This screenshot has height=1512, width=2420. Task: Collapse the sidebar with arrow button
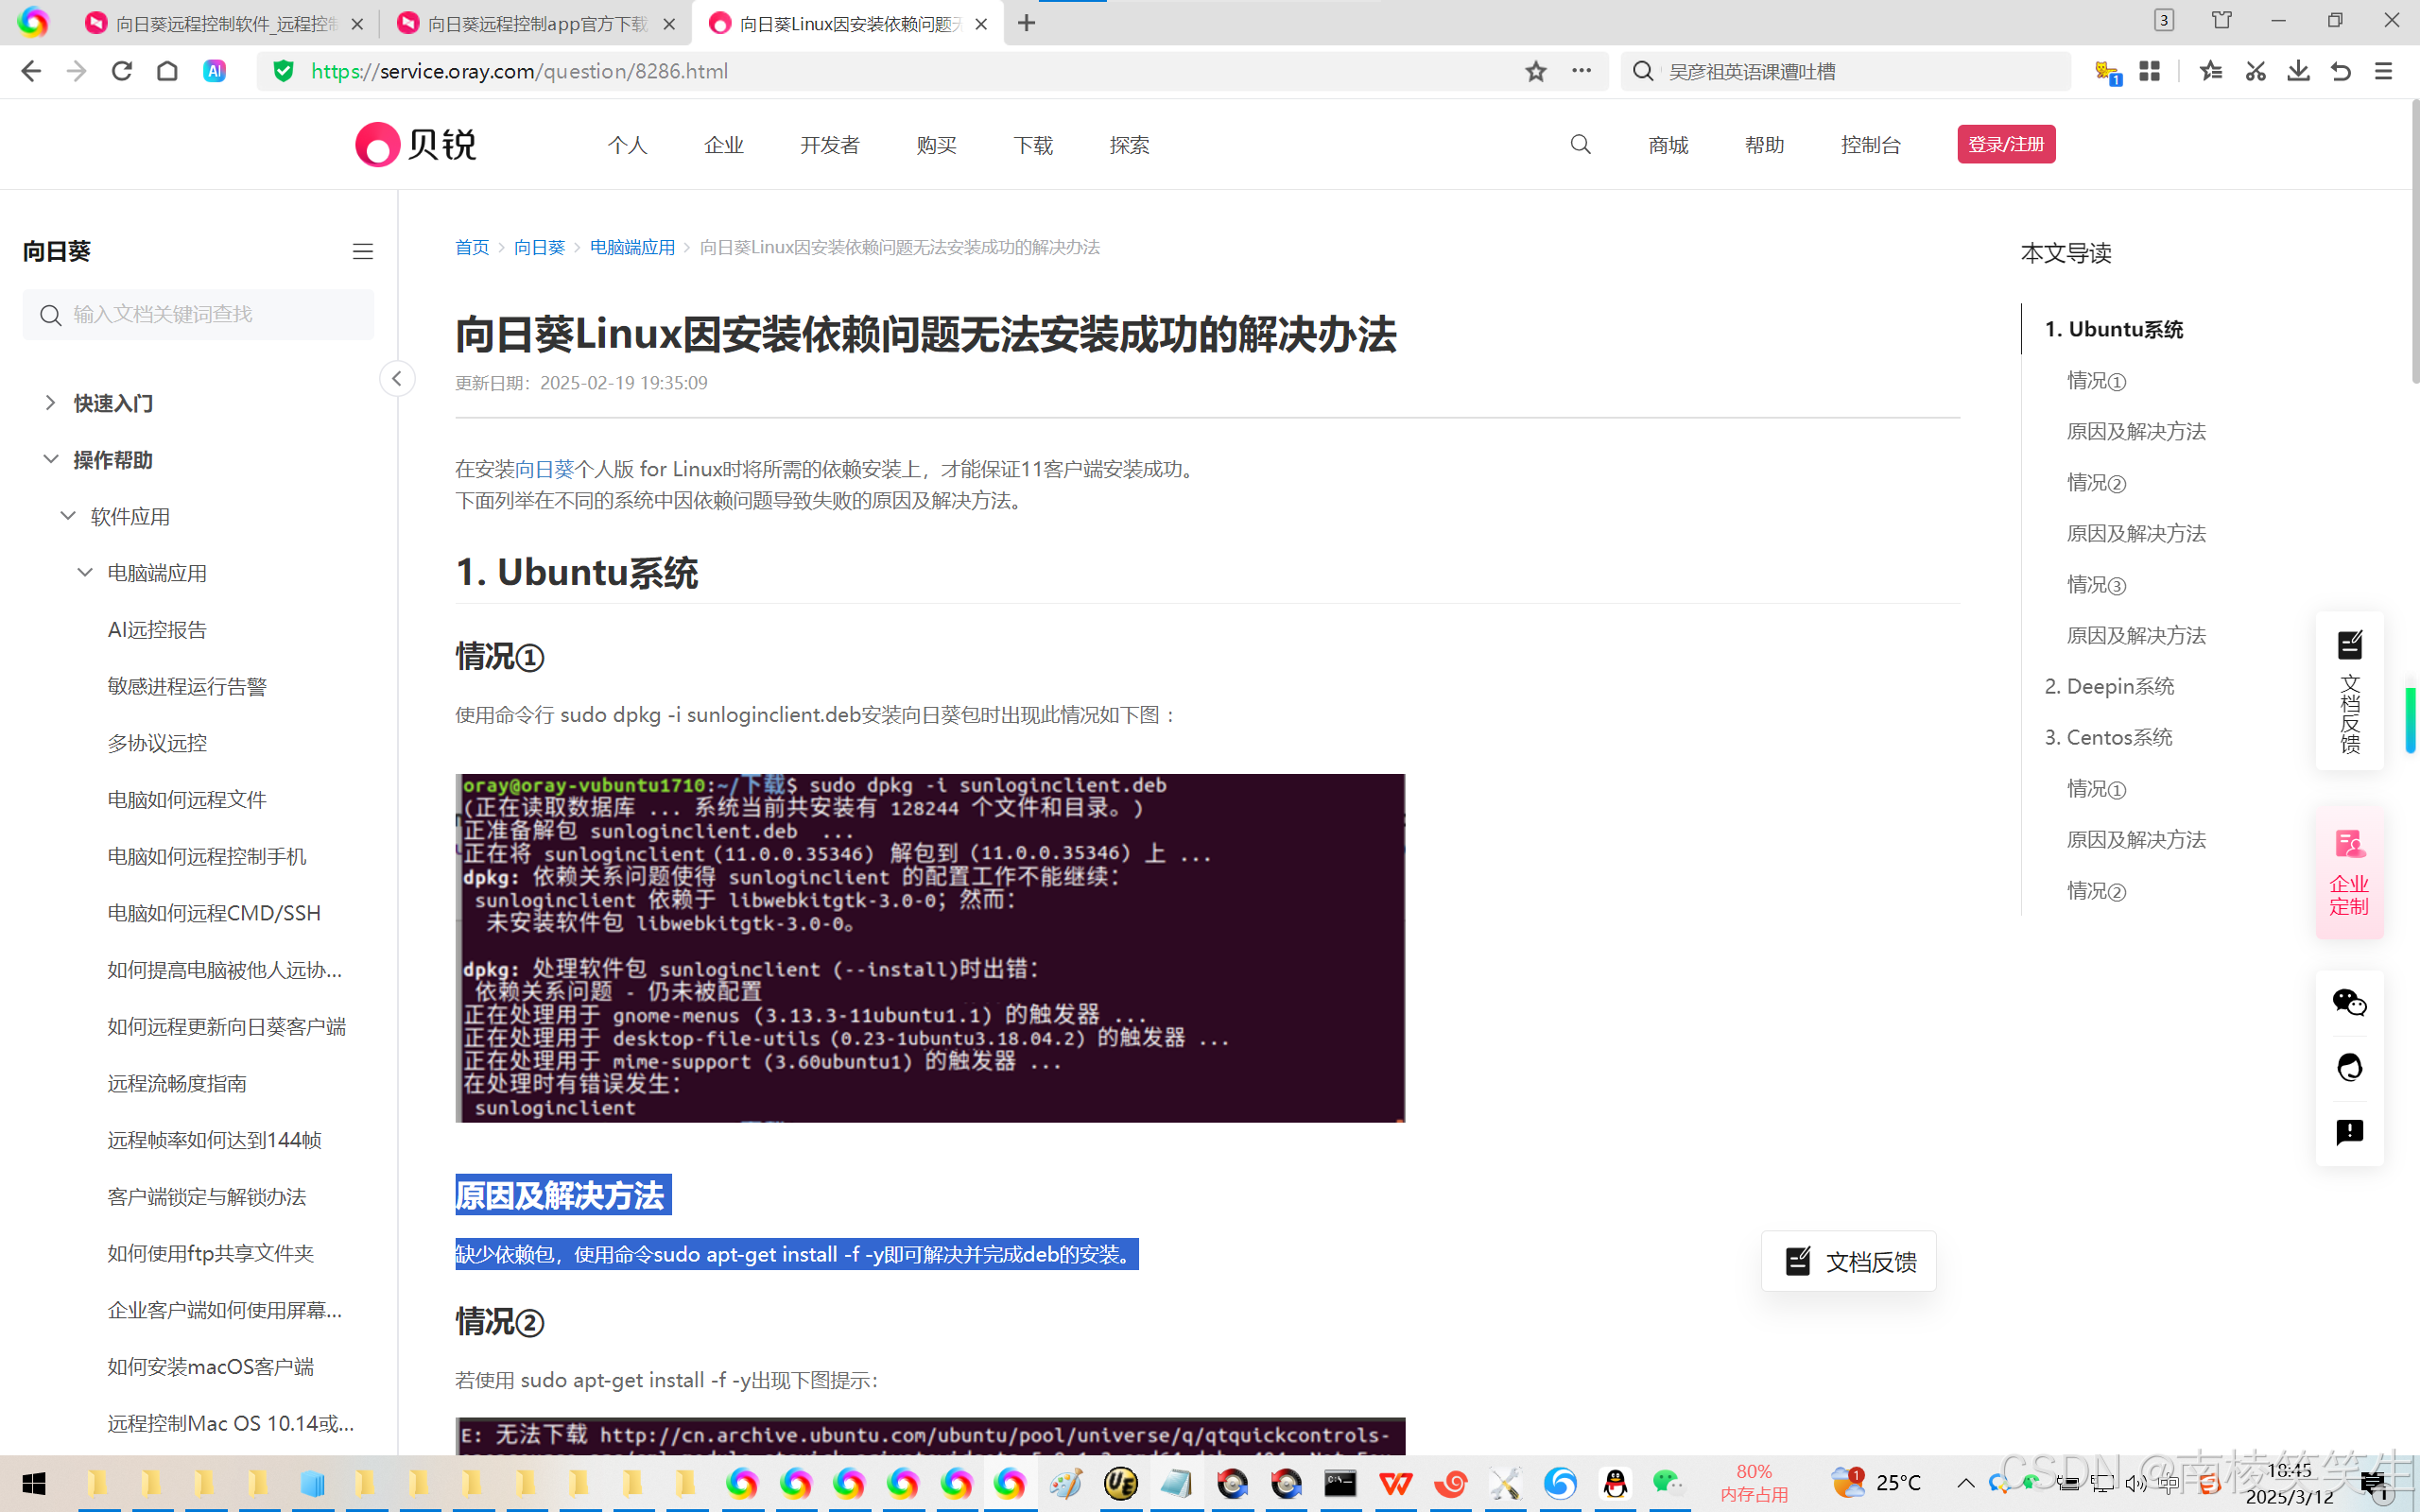click(397, 378)
